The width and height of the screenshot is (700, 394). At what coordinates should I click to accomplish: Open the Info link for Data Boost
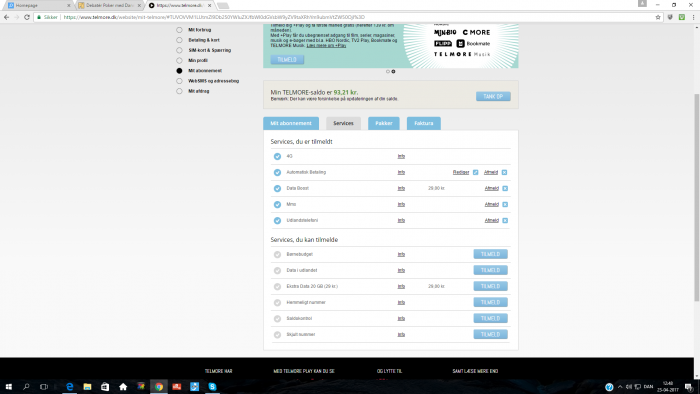click(401, 188)
